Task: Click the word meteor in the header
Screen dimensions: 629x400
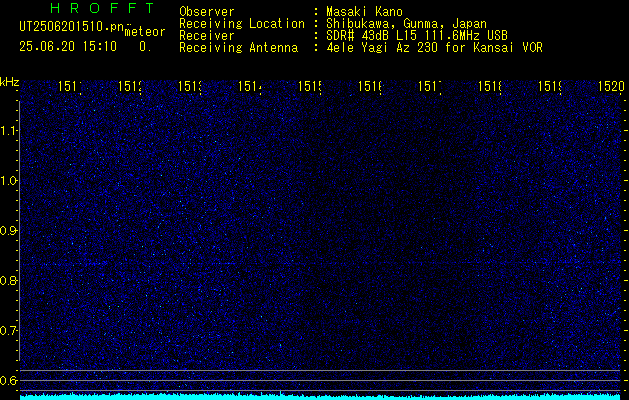Action: (x=145, y=32)
